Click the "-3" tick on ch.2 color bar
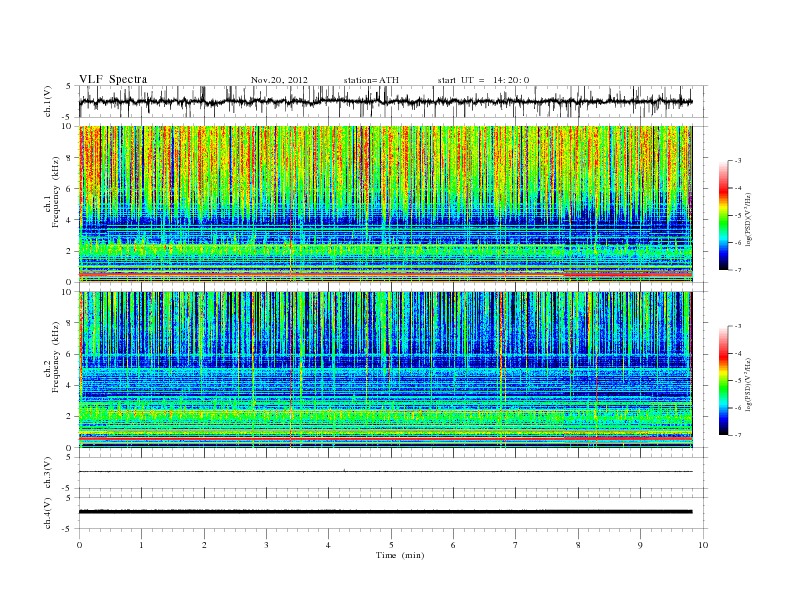Image resolution: width=792 pixels, height=612 pixels. (738, 326)
